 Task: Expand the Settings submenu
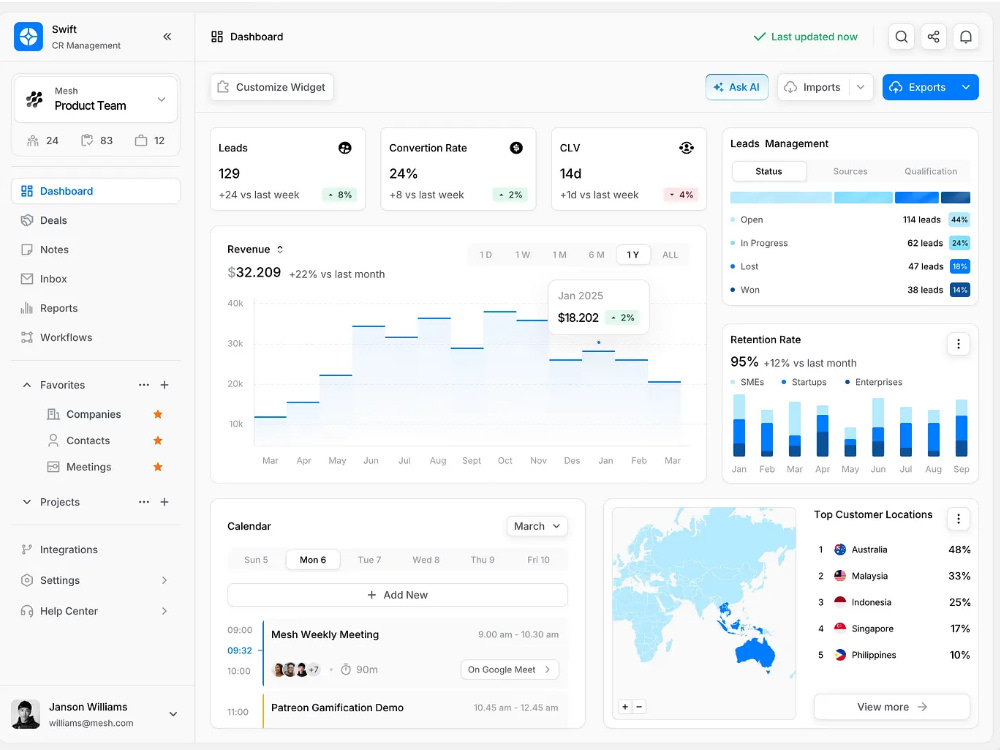165,580
